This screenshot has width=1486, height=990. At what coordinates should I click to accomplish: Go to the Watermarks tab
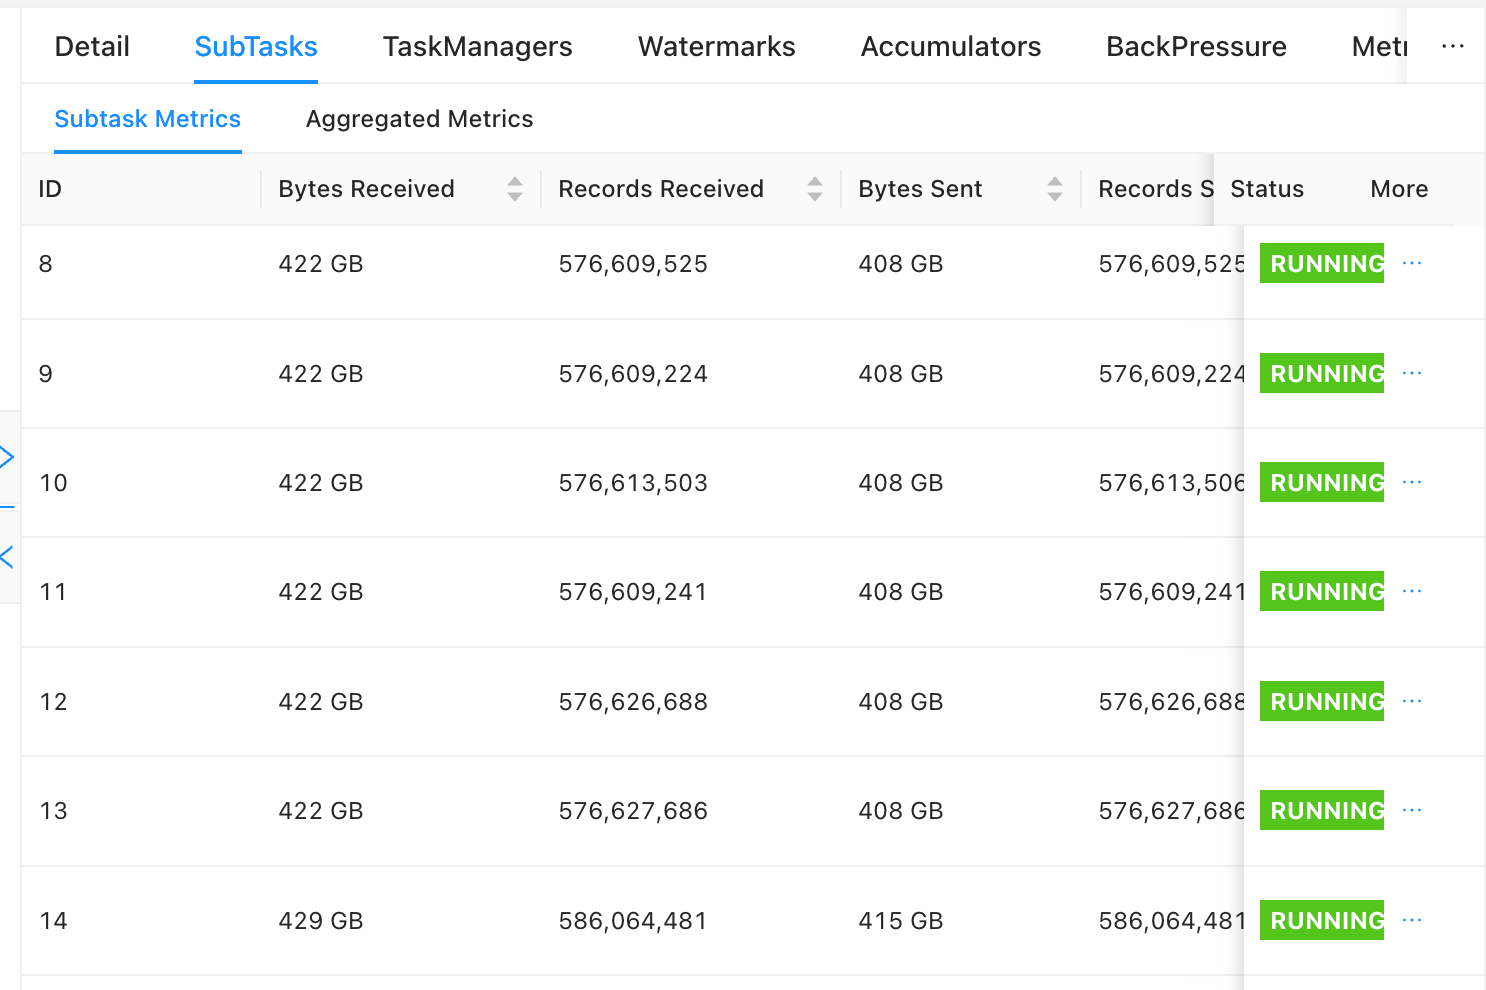717,47
